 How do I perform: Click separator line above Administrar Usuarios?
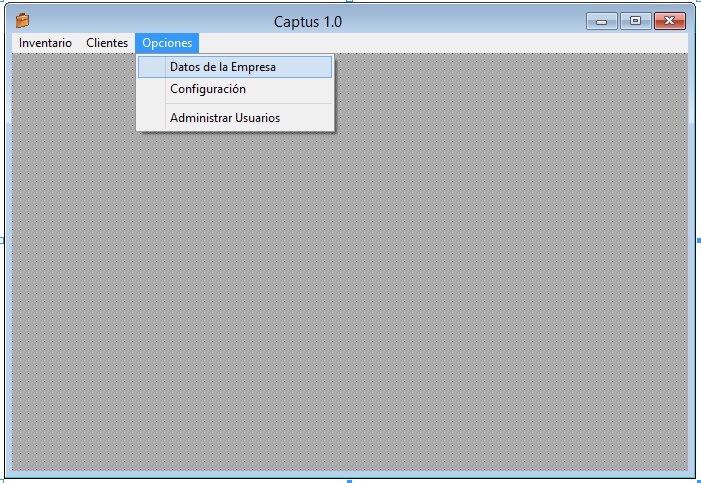pyautogui.click(x=248, y=103)
